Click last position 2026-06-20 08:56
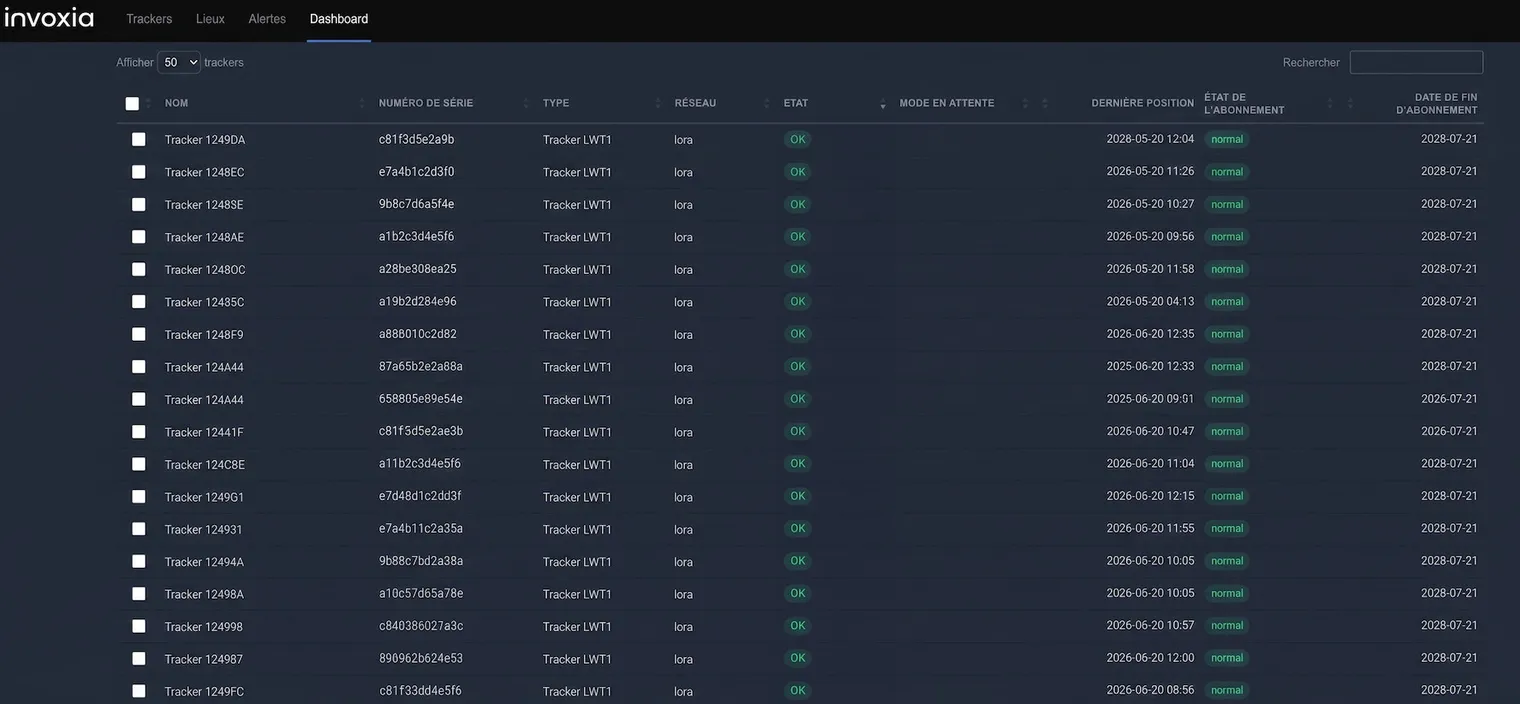Screen dimensions: 1520x704 coord(1150,690)
